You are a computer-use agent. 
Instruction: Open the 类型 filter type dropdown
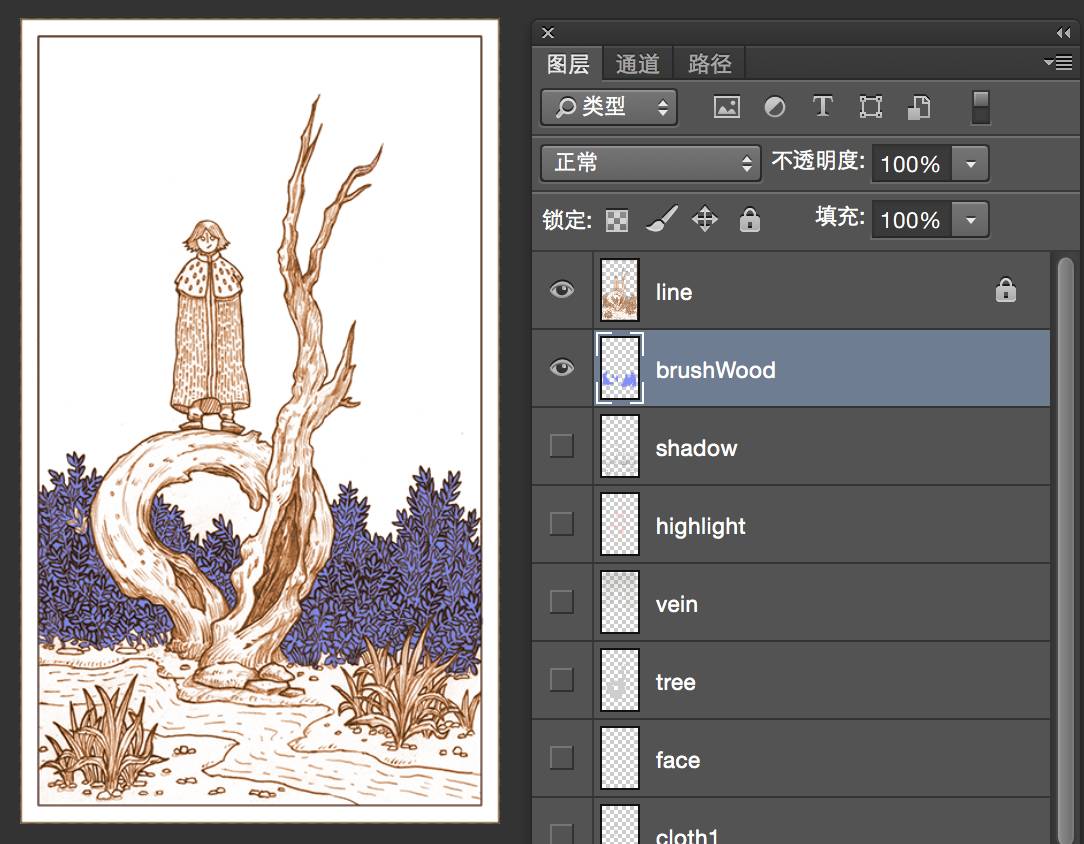click(x=609, y=107)
